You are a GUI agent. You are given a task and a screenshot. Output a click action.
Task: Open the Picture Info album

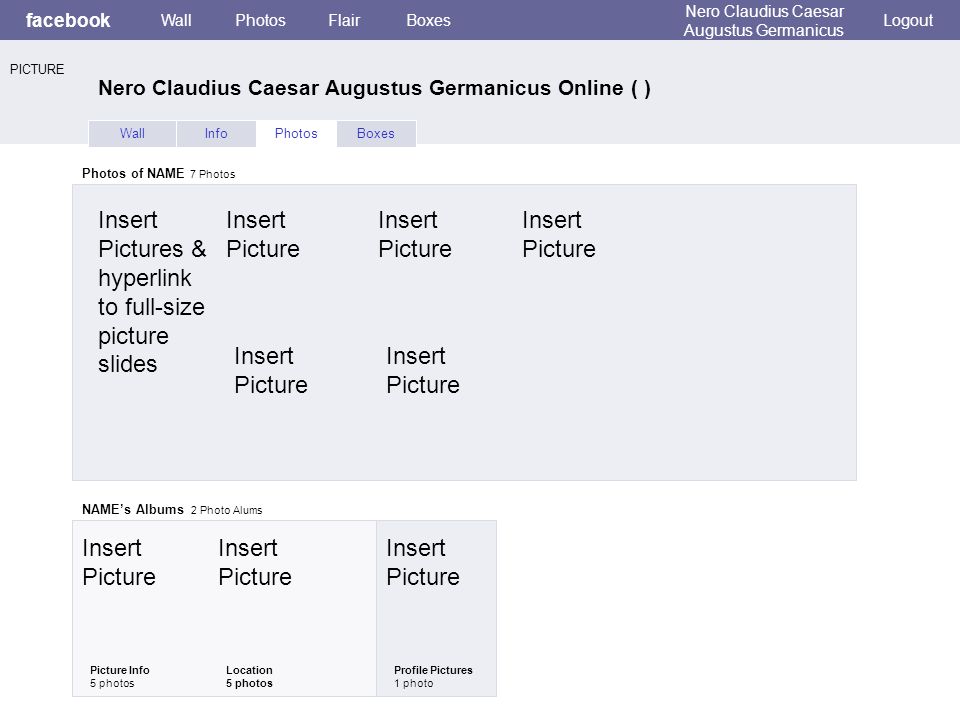click(x=119, y=677)
